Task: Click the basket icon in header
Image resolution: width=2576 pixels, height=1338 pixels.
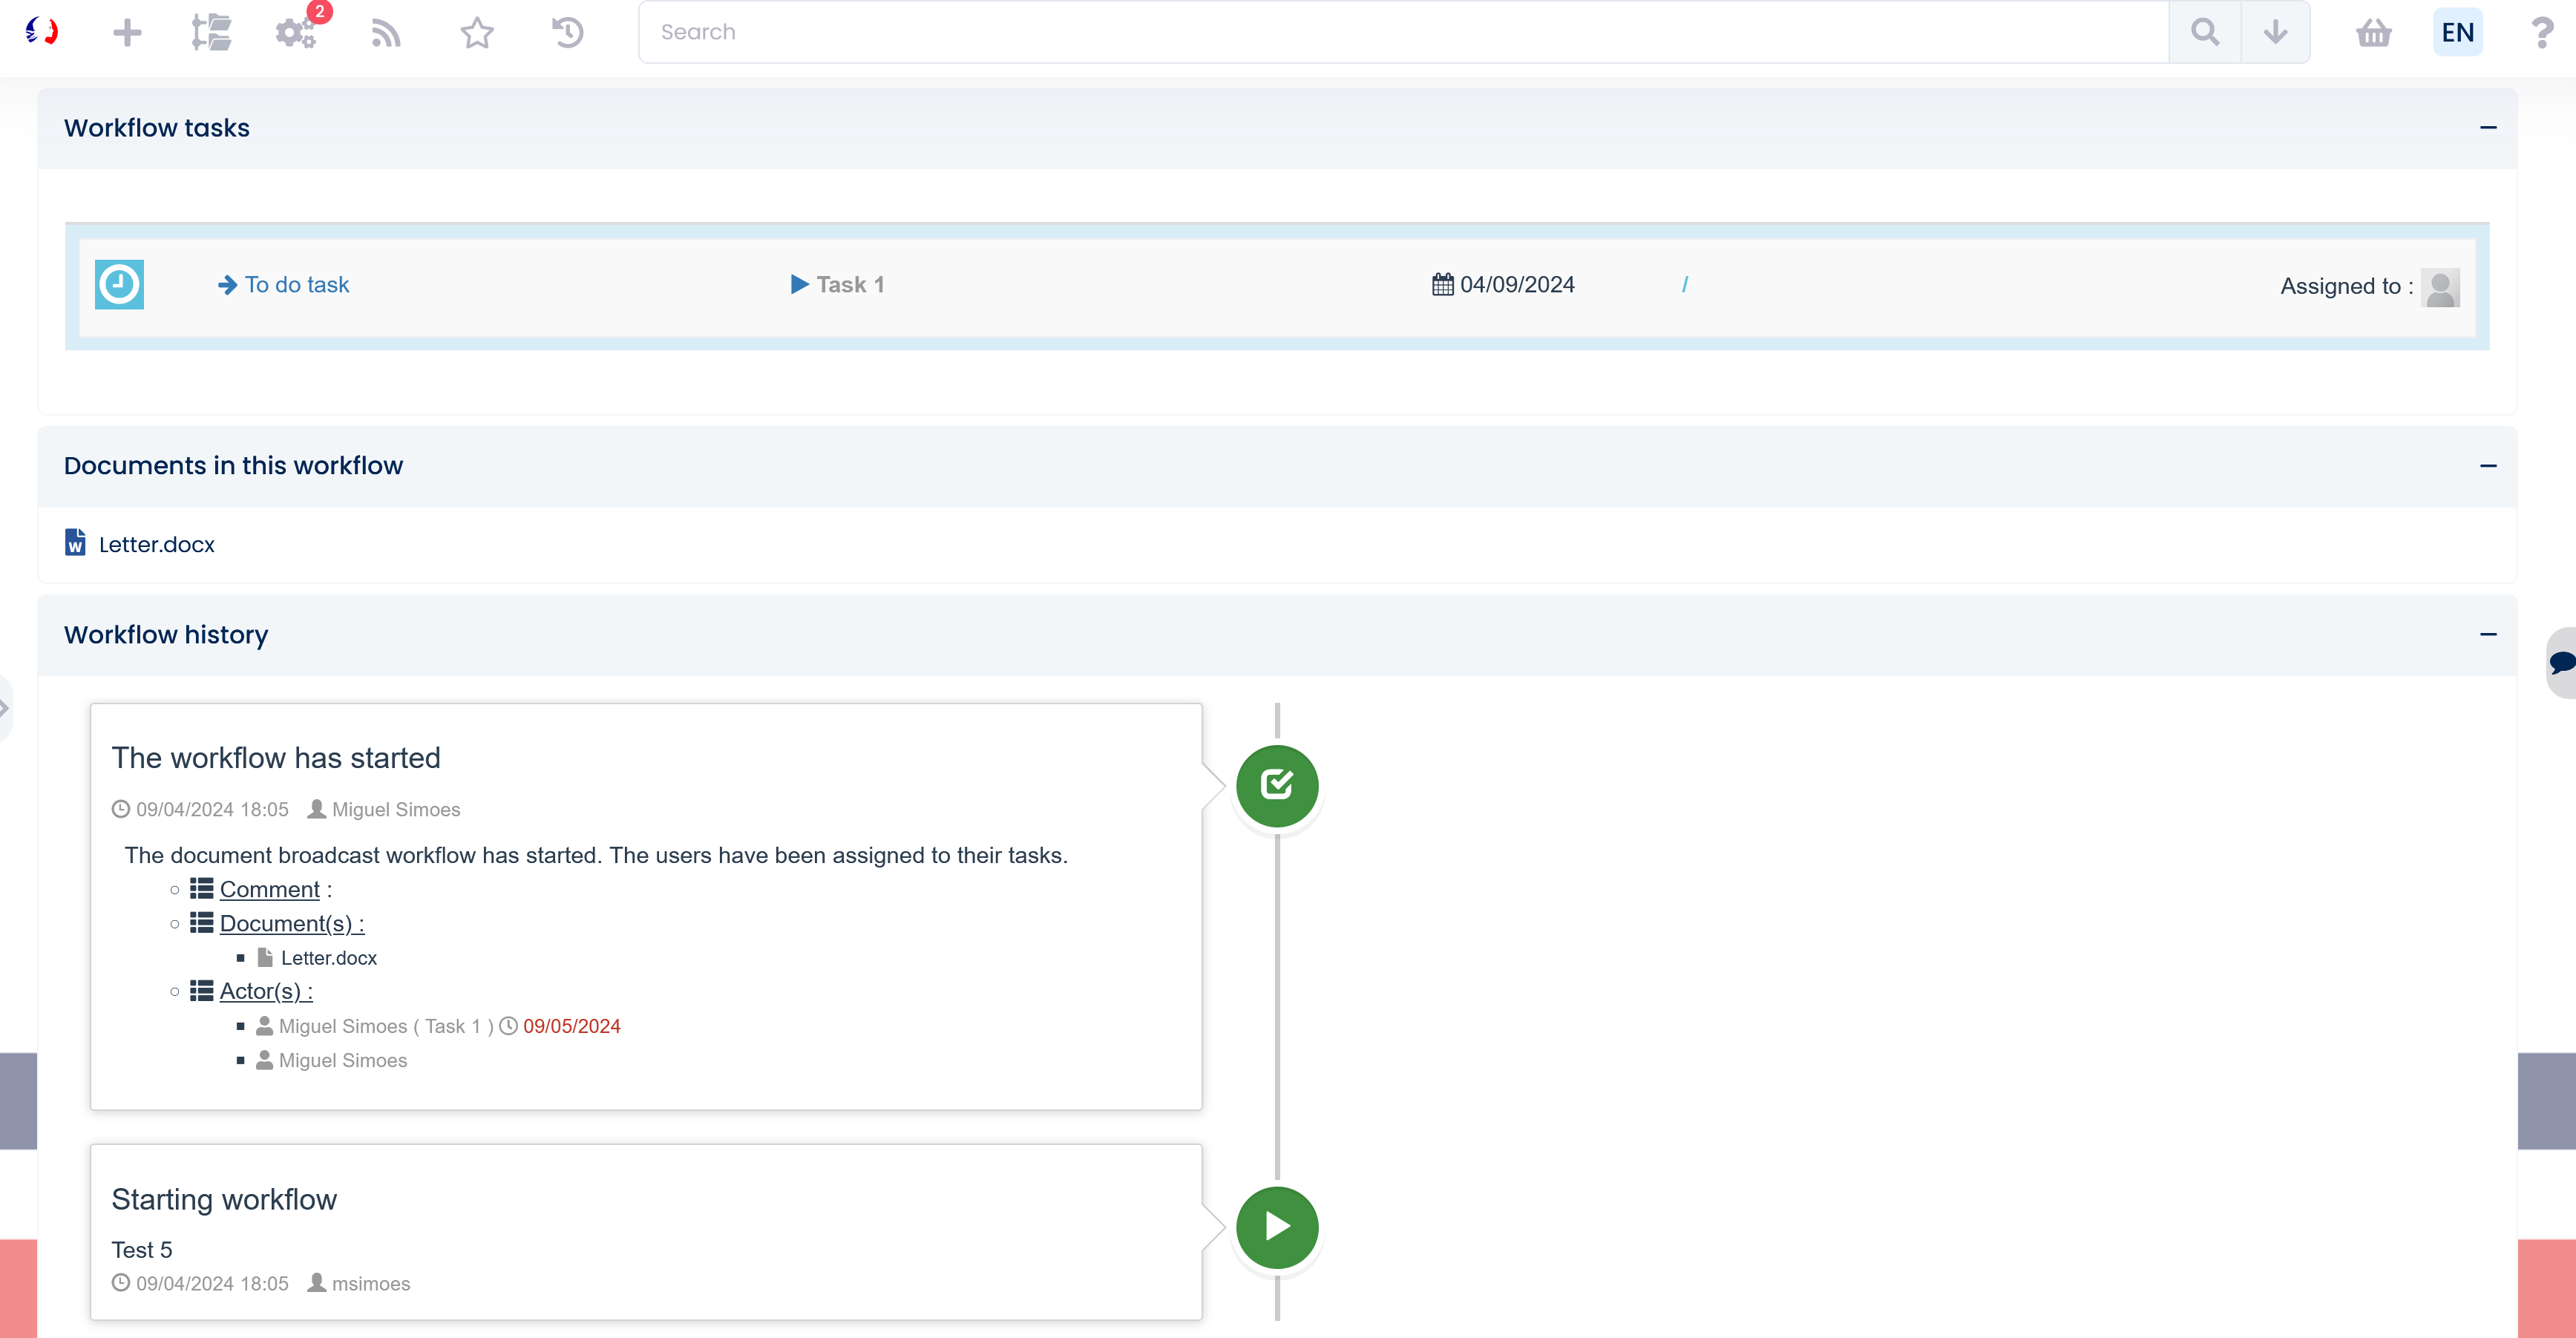Action: point(2373,33)
